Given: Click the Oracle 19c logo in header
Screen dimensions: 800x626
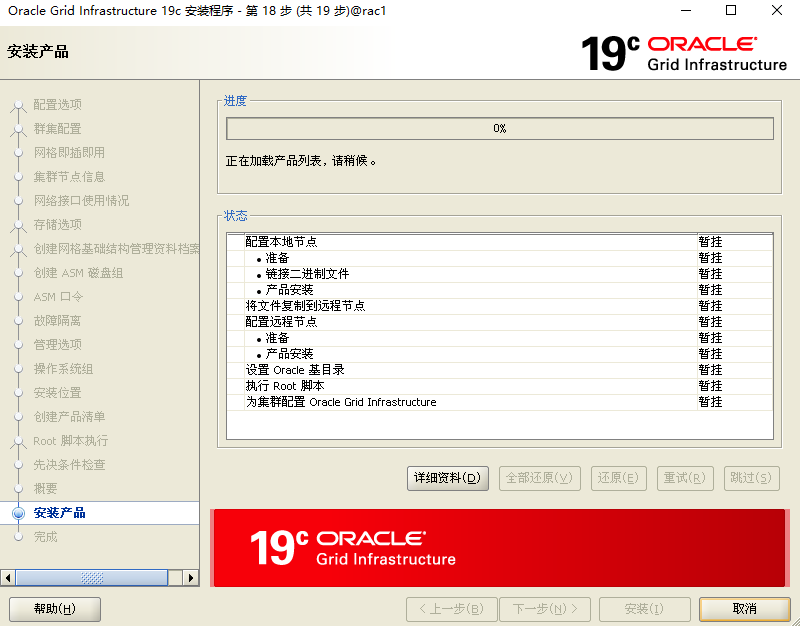Looking at the screenshot, I should [684, 53].
